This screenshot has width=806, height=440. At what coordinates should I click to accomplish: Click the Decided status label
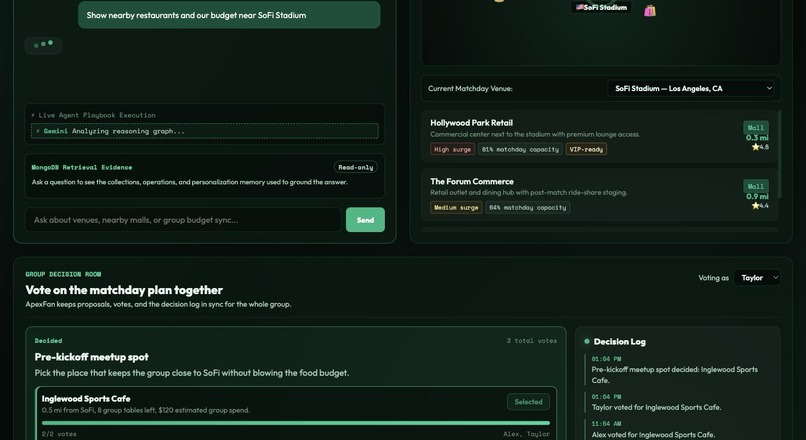pyautogui.click(x=48, y=341)
